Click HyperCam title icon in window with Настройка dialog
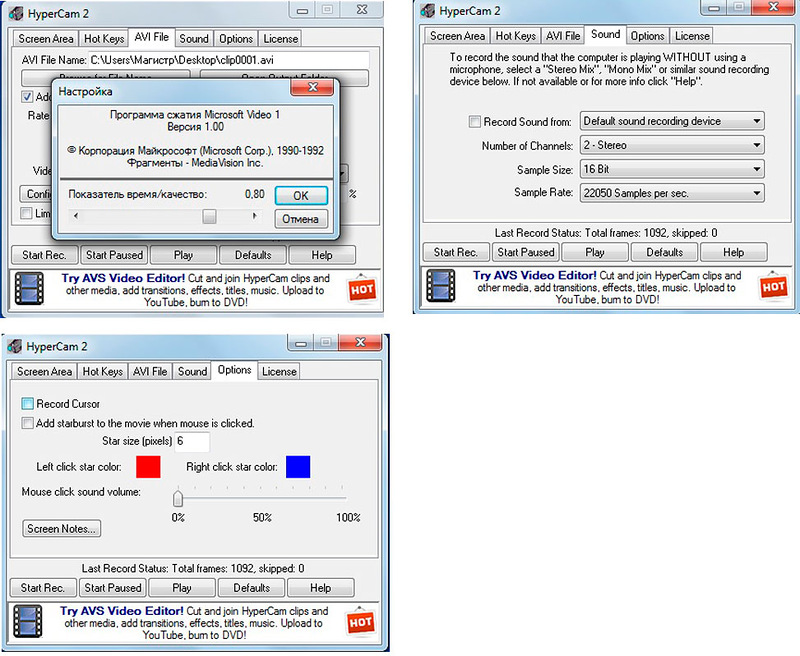Viewport: 800px width, 656px height. [x=16, y=14]
